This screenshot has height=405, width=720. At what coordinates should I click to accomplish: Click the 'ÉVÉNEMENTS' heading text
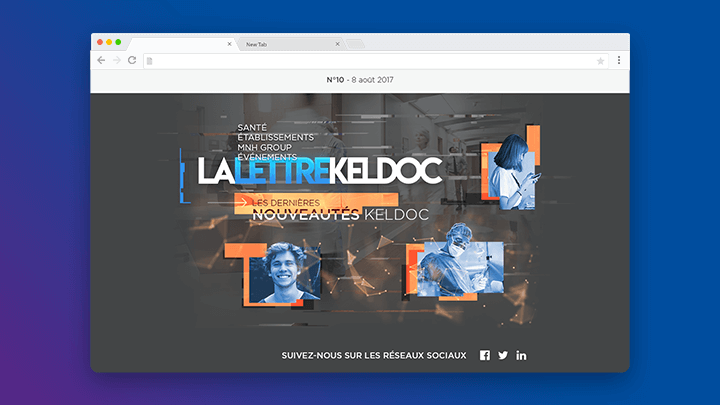pyautogui.click(x=267, y=157)
